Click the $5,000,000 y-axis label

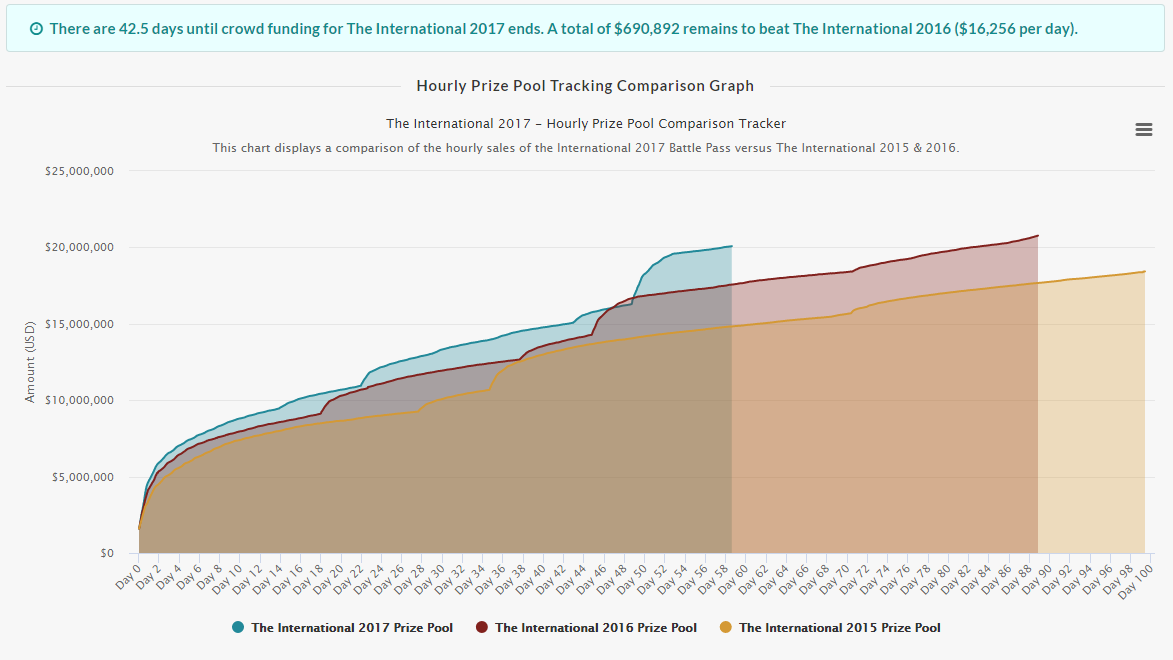click(82, 477)
